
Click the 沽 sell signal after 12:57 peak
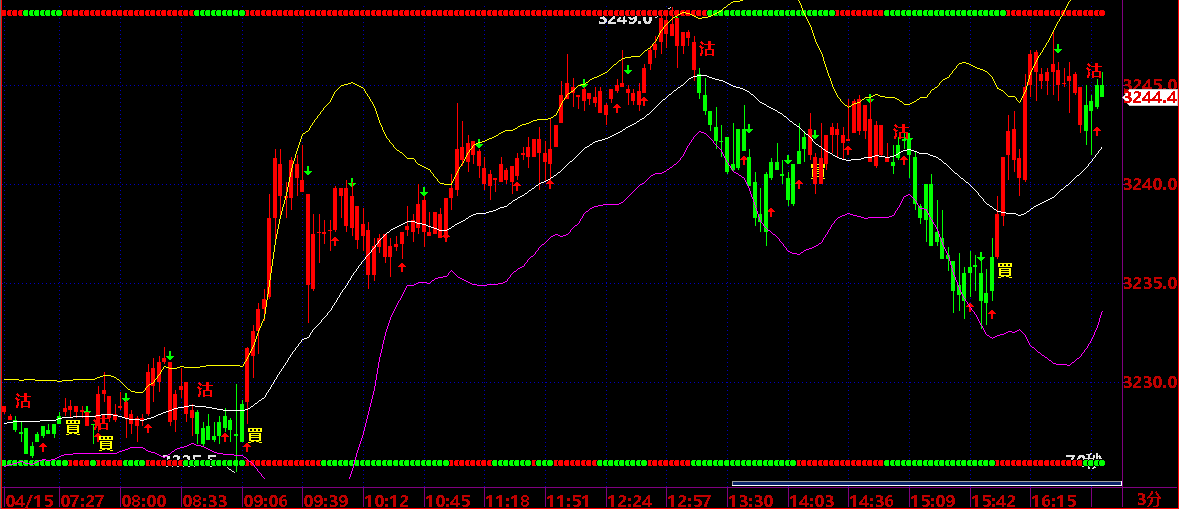pyautogui.click(x=707, y=49)
